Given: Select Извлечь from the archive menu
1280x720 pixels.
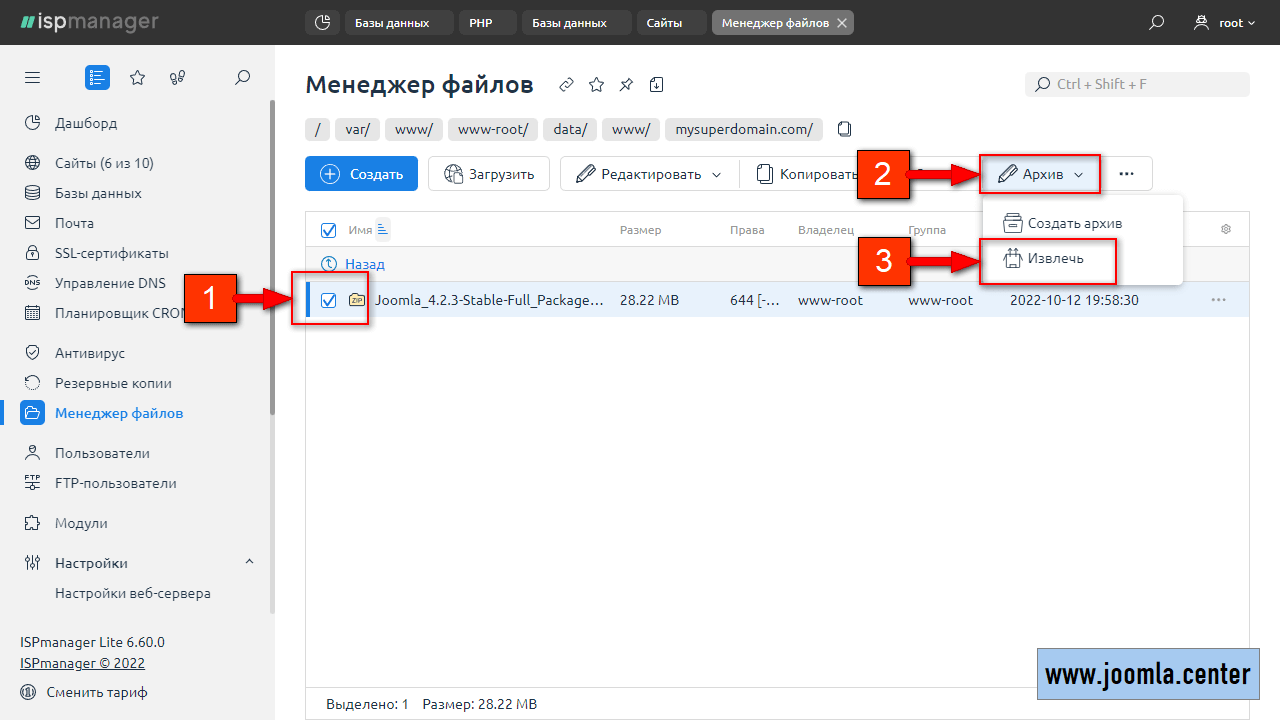Looking at the screenshot, I should (x=1055, y=258).
